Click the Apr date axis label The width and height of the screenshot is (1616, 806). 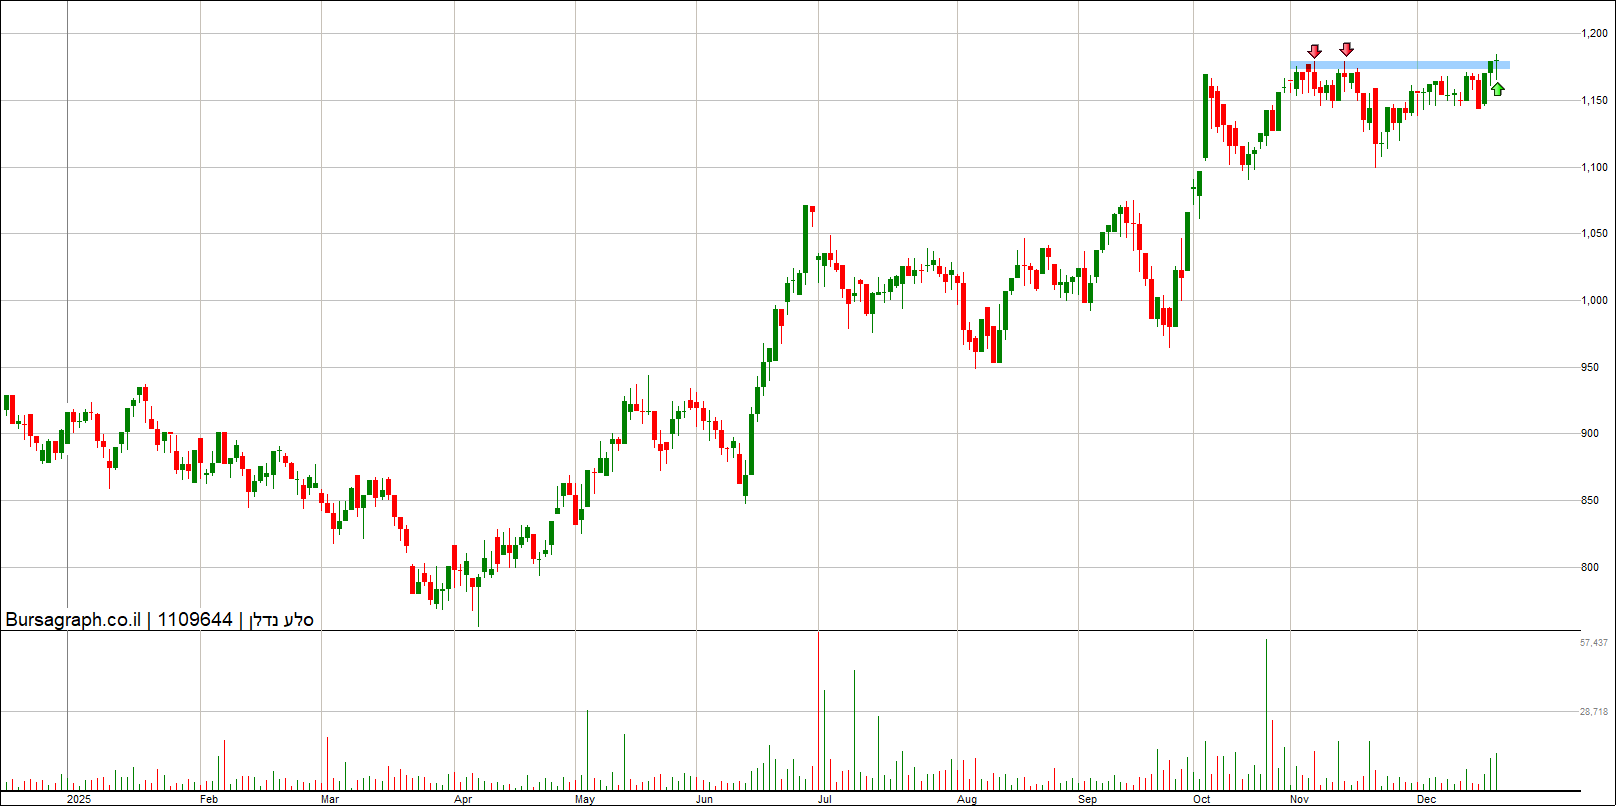tap(462, 799)
